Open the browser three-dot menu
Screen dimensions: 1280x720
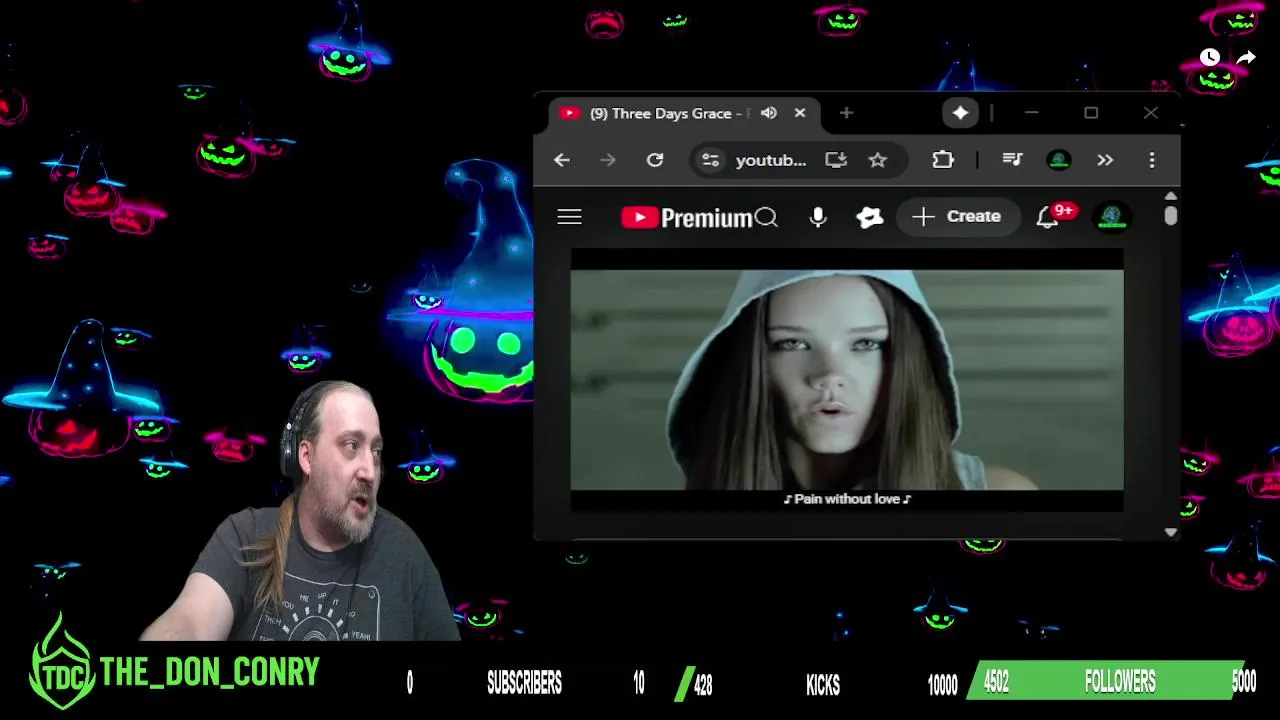coord(1152,160)
